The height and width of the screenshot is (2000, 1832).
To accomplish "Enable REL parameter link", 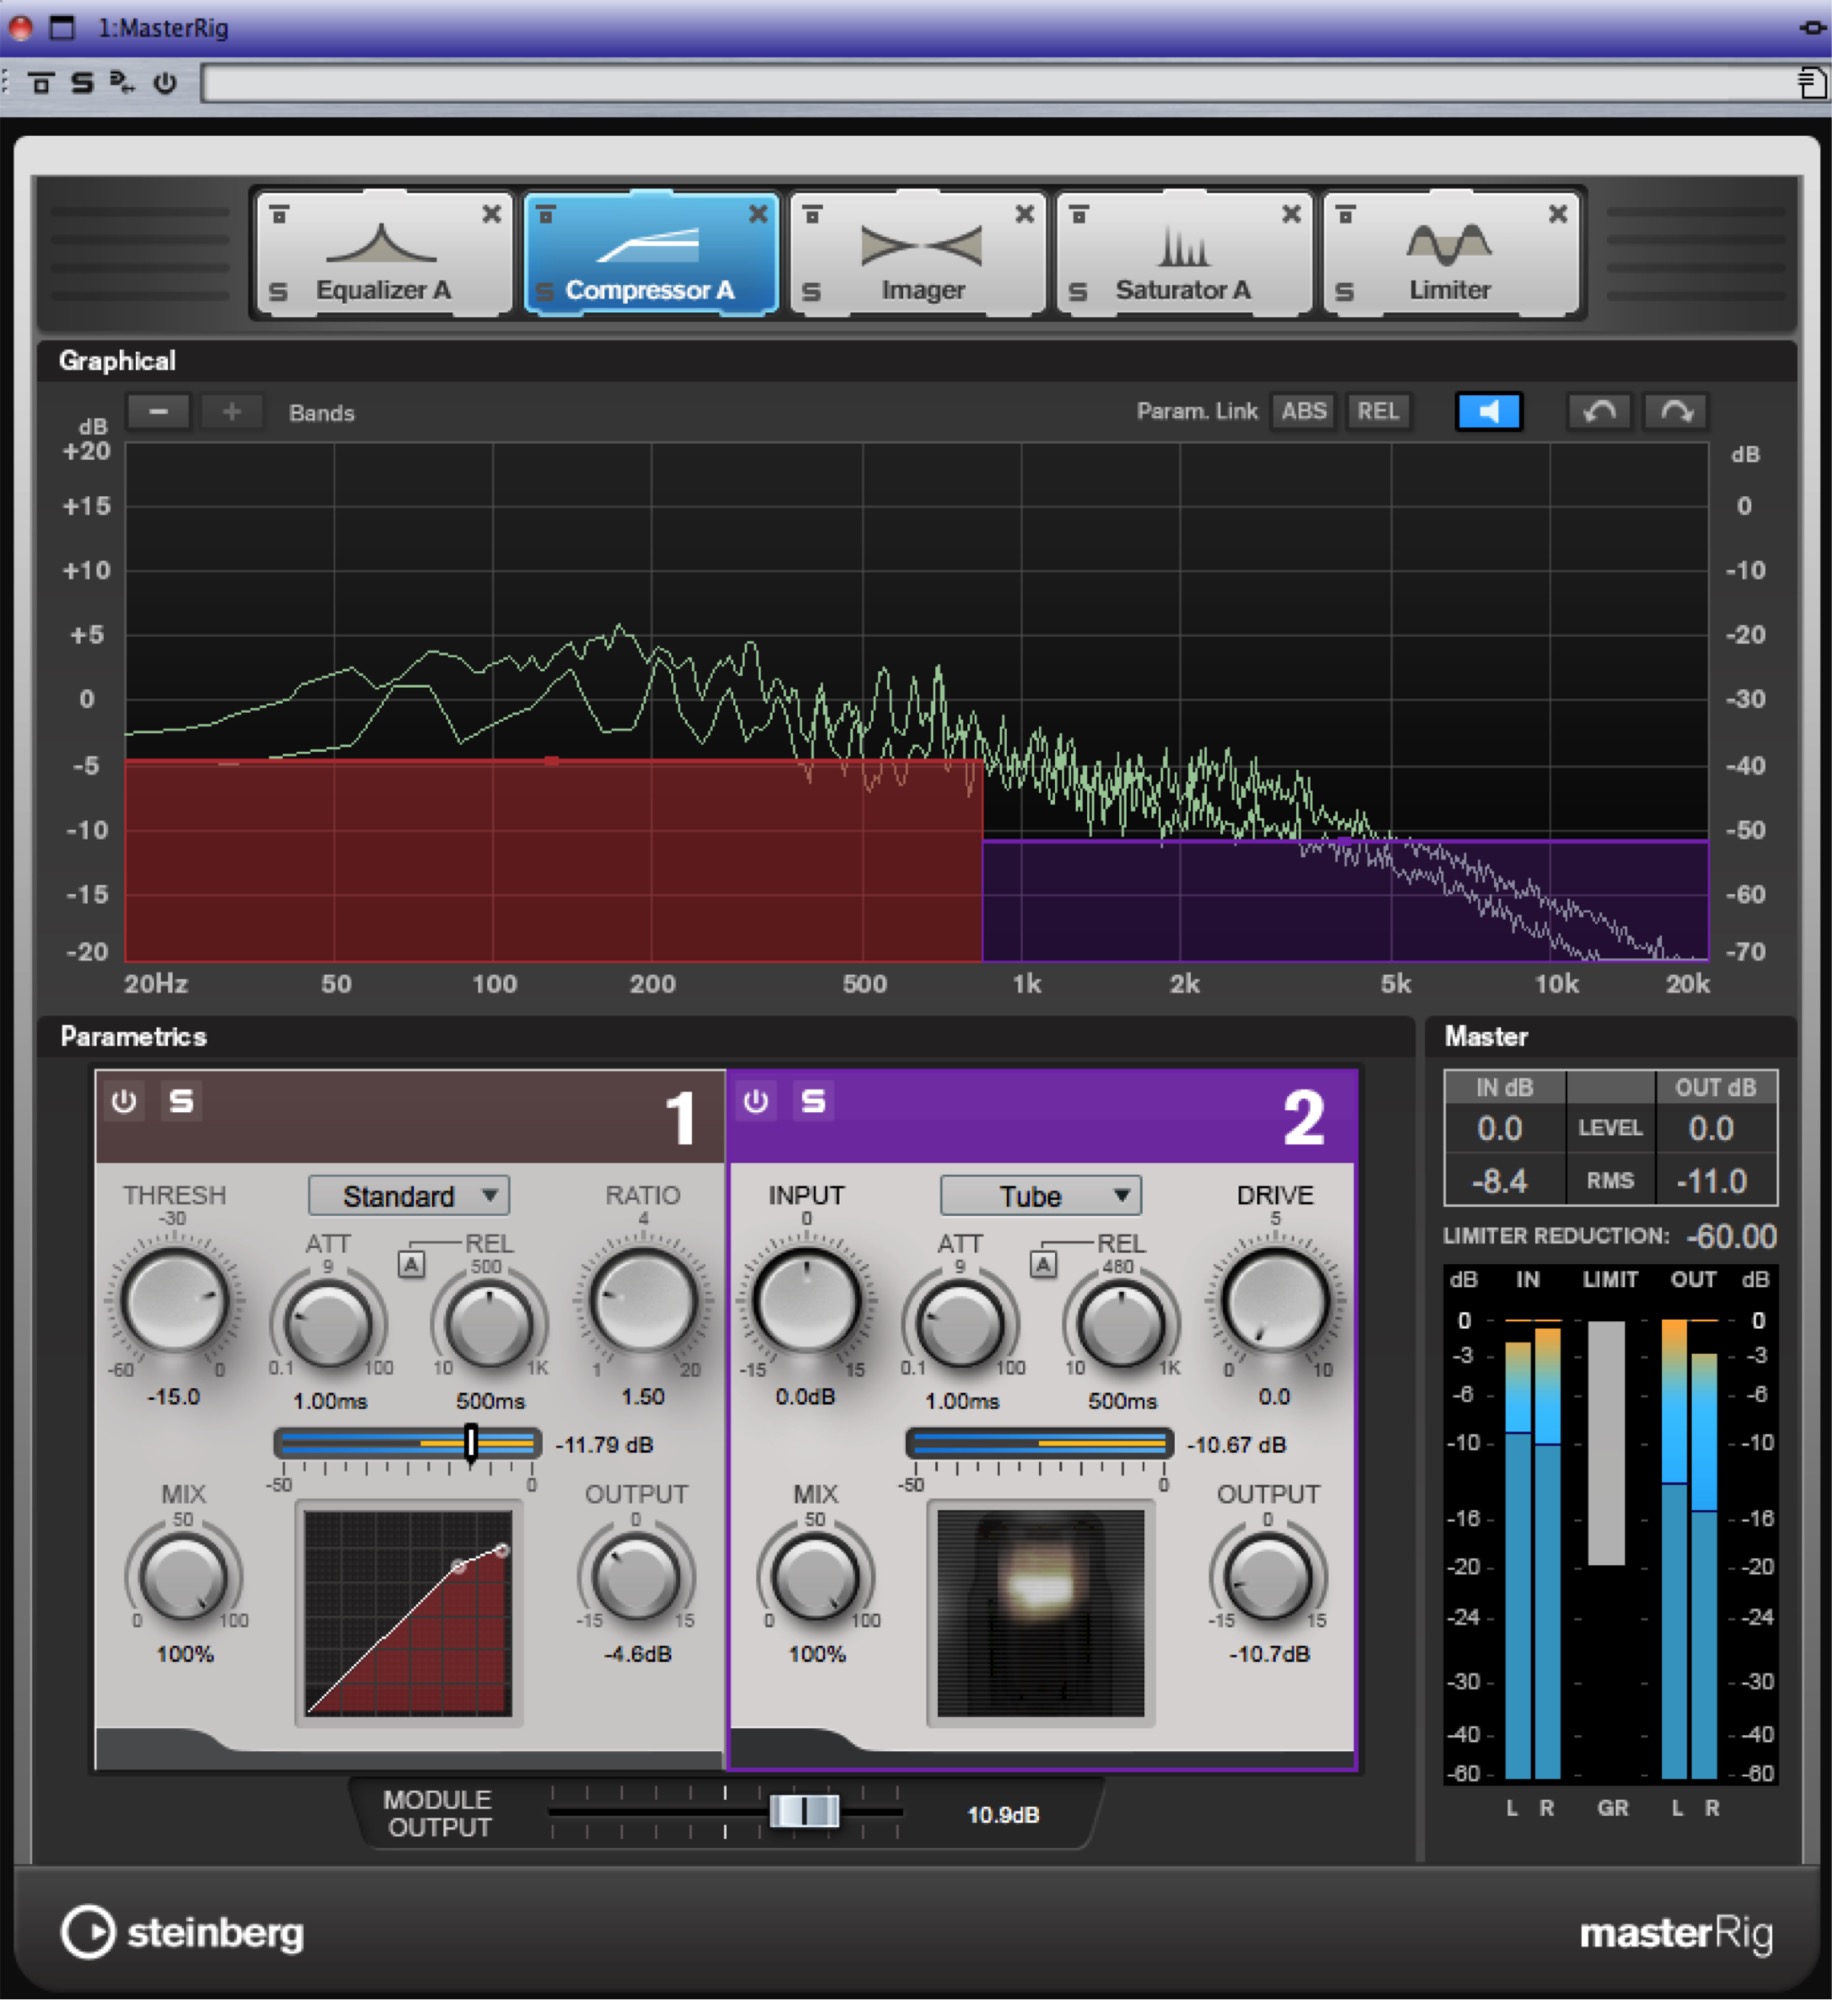I will click(x=1378, y=411).
